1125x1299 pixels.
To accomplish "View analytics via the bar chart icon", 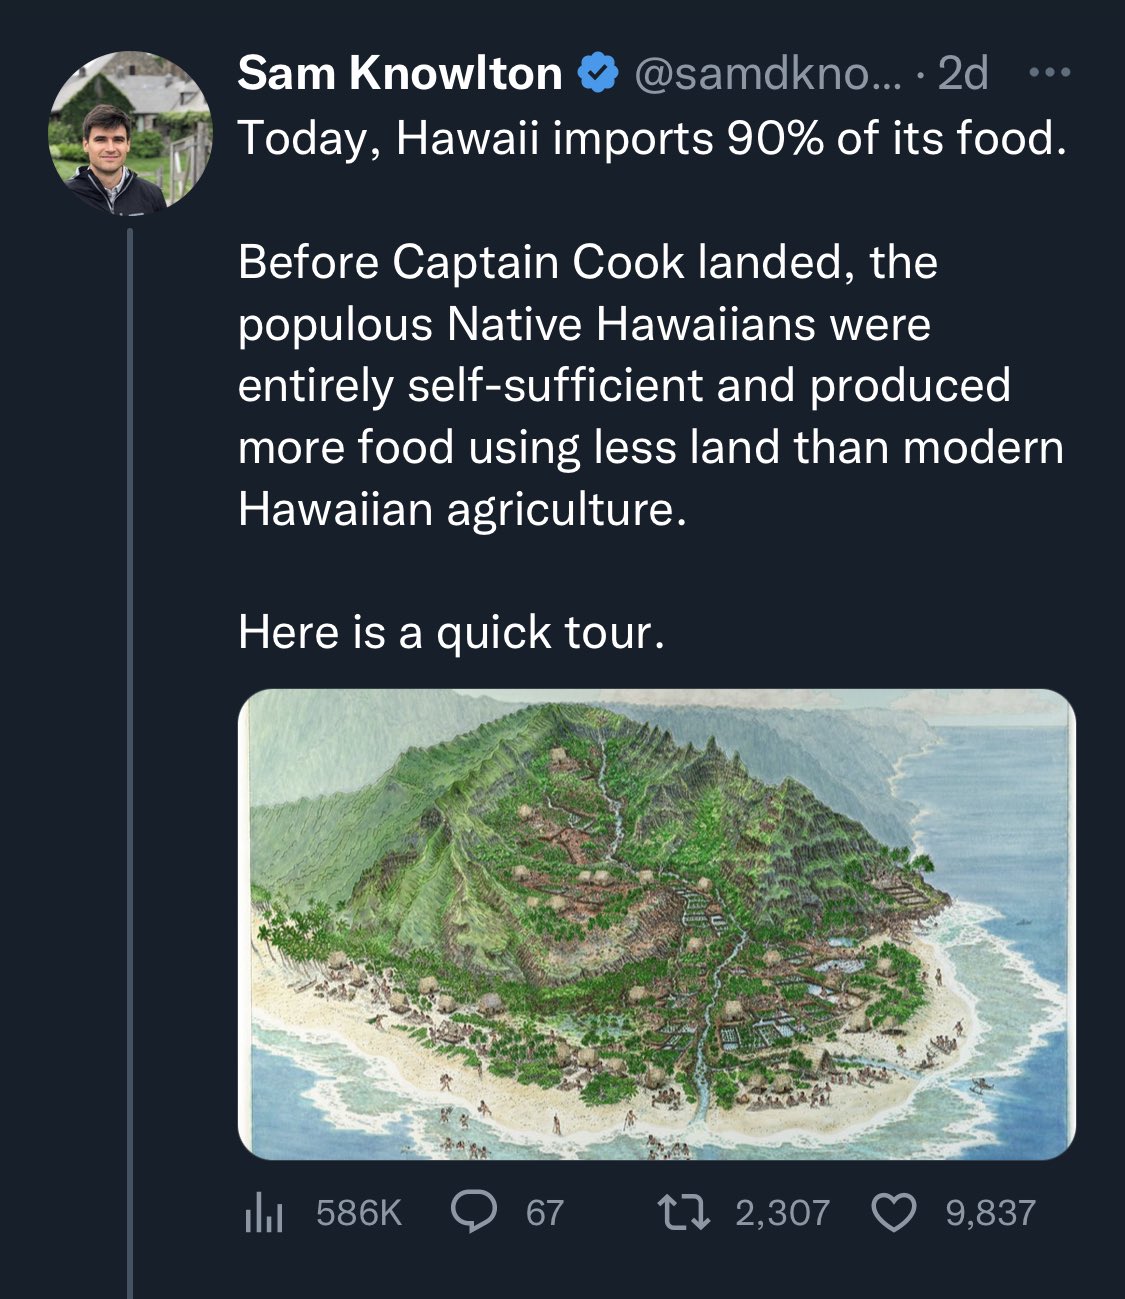I will coord(264,1213).
